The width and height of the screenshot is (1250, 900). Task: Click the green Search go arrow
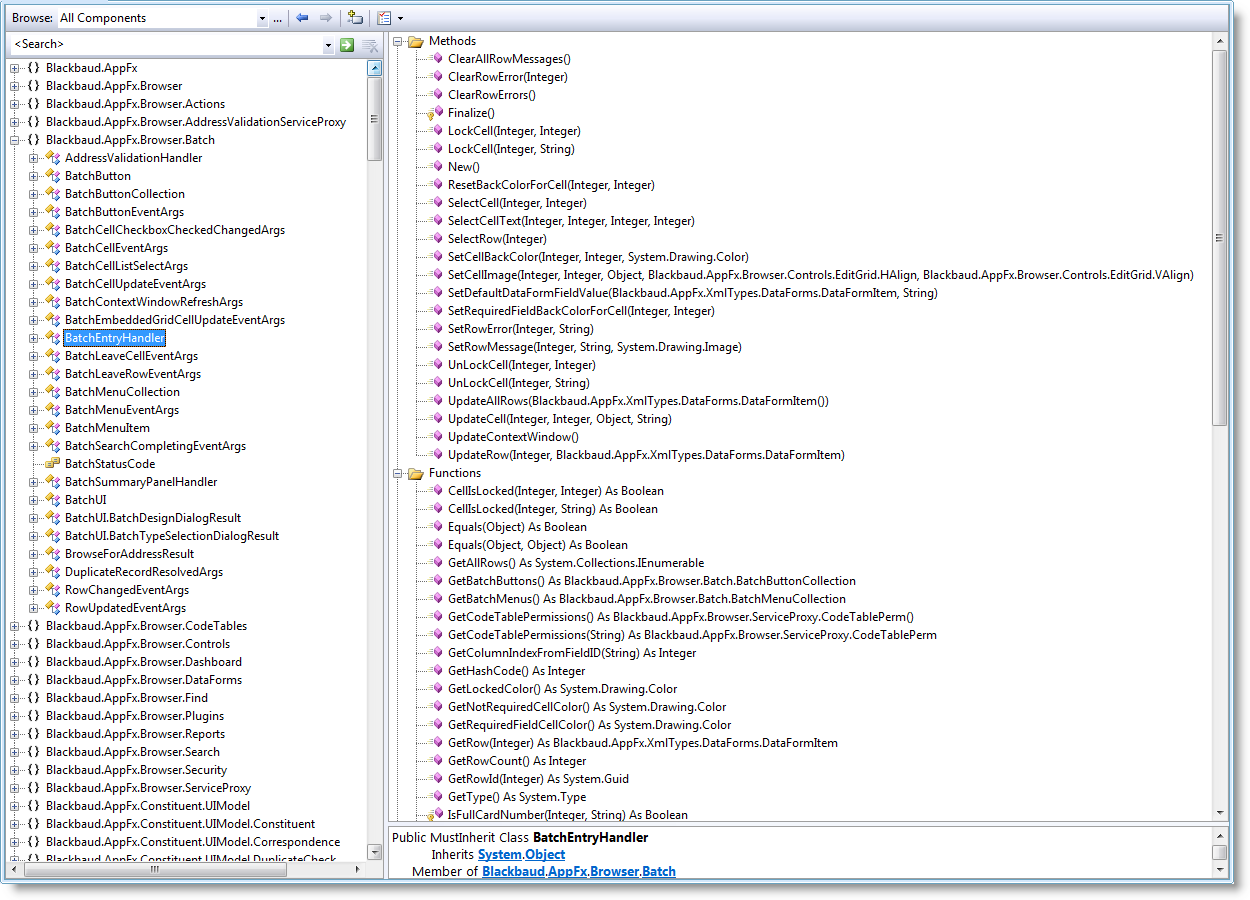(346, 45)
